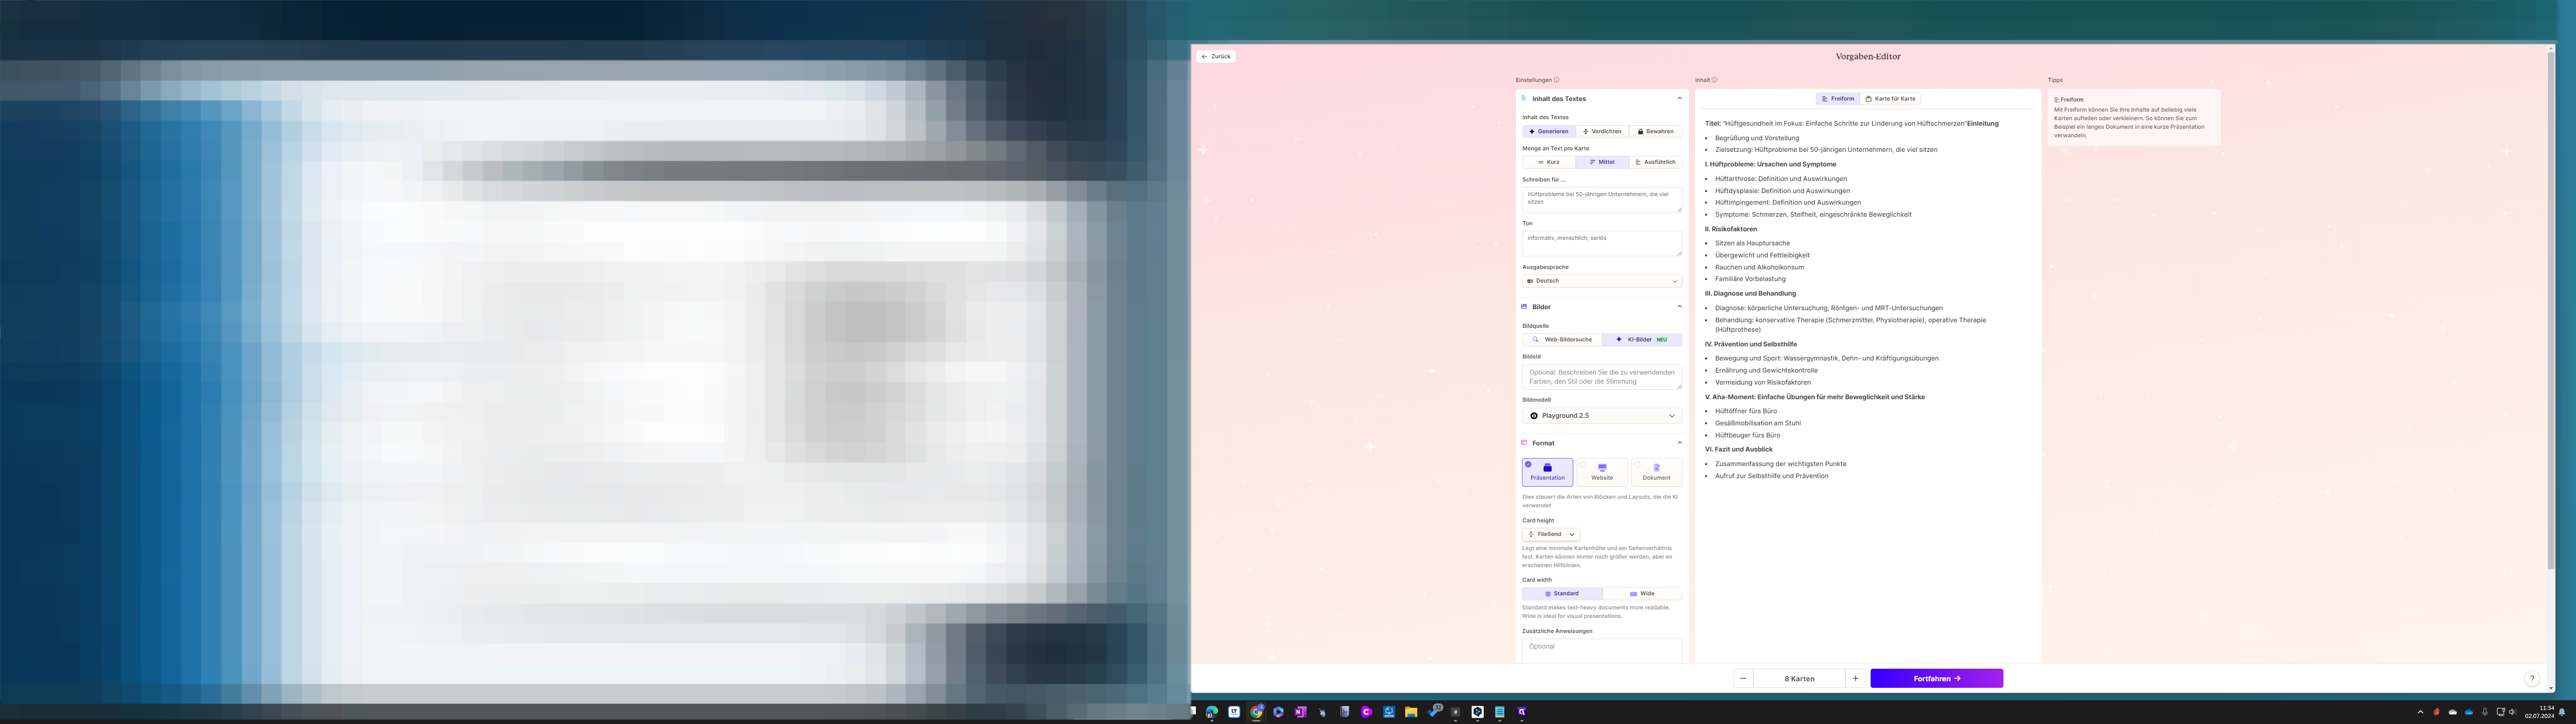This screenshot has width=2576, height=724.
Task: Switch to the Freiform tab
Action: (1838, 98)
